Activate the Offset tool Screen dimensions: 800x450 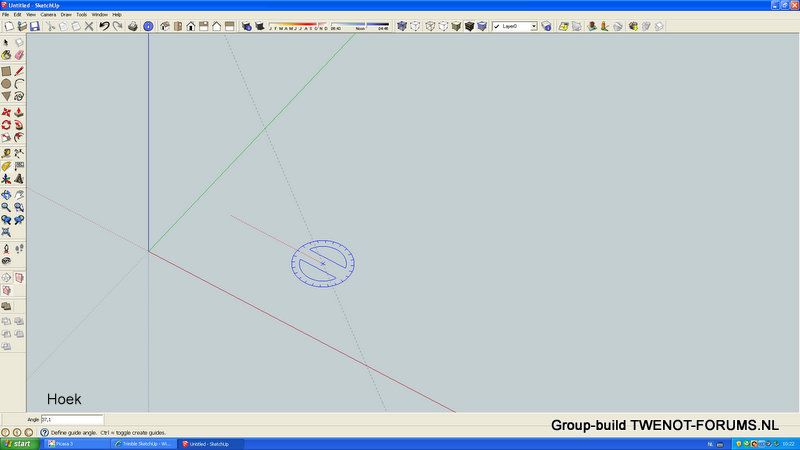click(19, 137)
